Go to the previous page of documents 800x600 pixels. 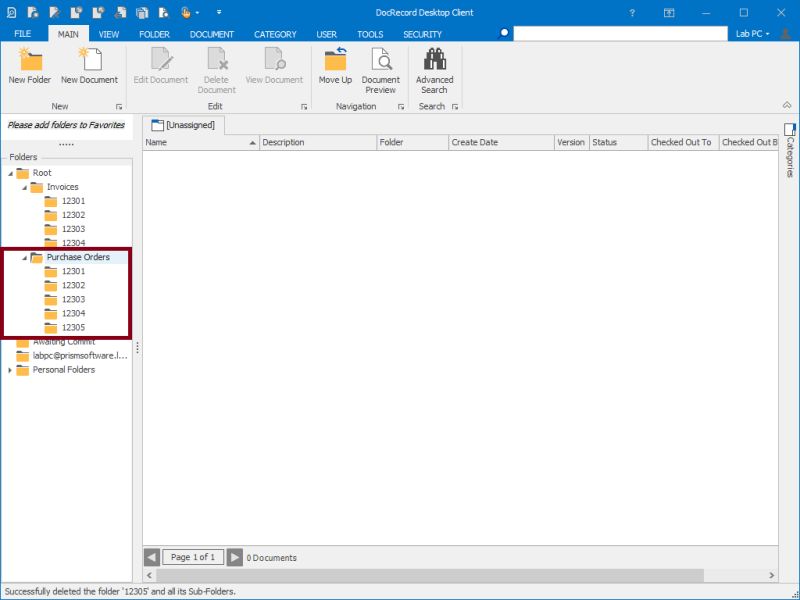tap(152, 558)
